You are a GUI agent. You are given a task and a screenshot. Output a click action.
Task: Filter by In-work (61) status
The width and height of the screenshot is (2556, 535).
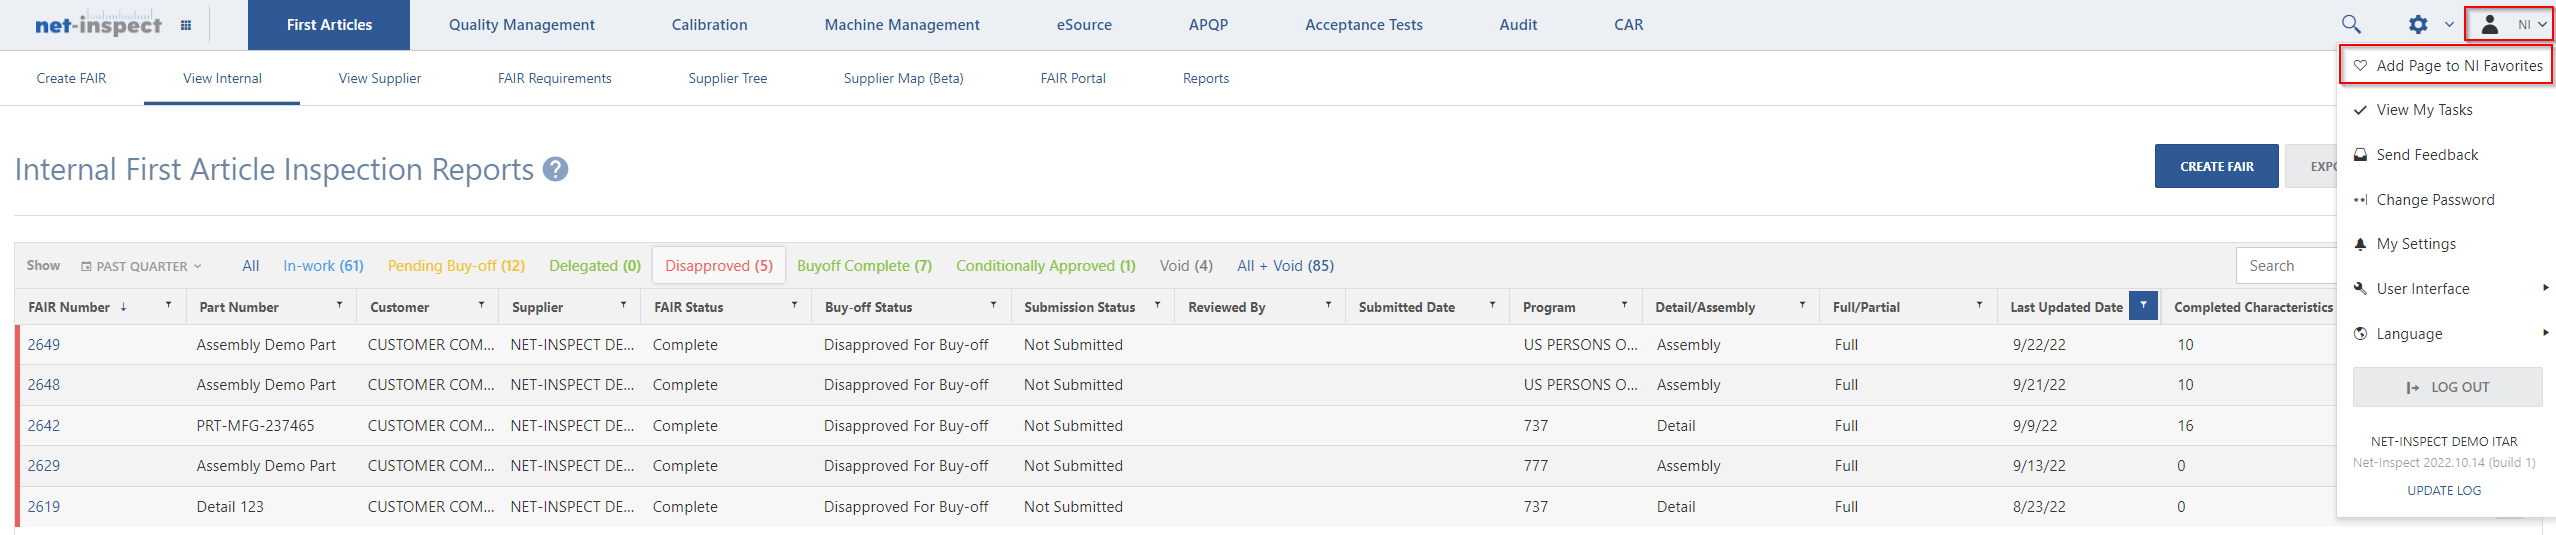pyautogui.click(x=323, y=266)
